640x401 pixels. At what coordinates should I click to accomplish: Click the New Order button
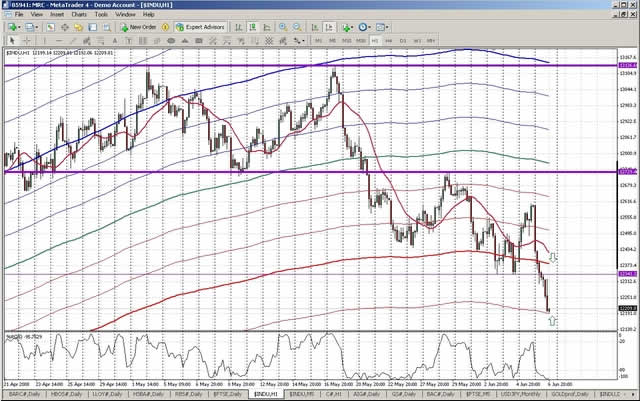coord(139,27)
